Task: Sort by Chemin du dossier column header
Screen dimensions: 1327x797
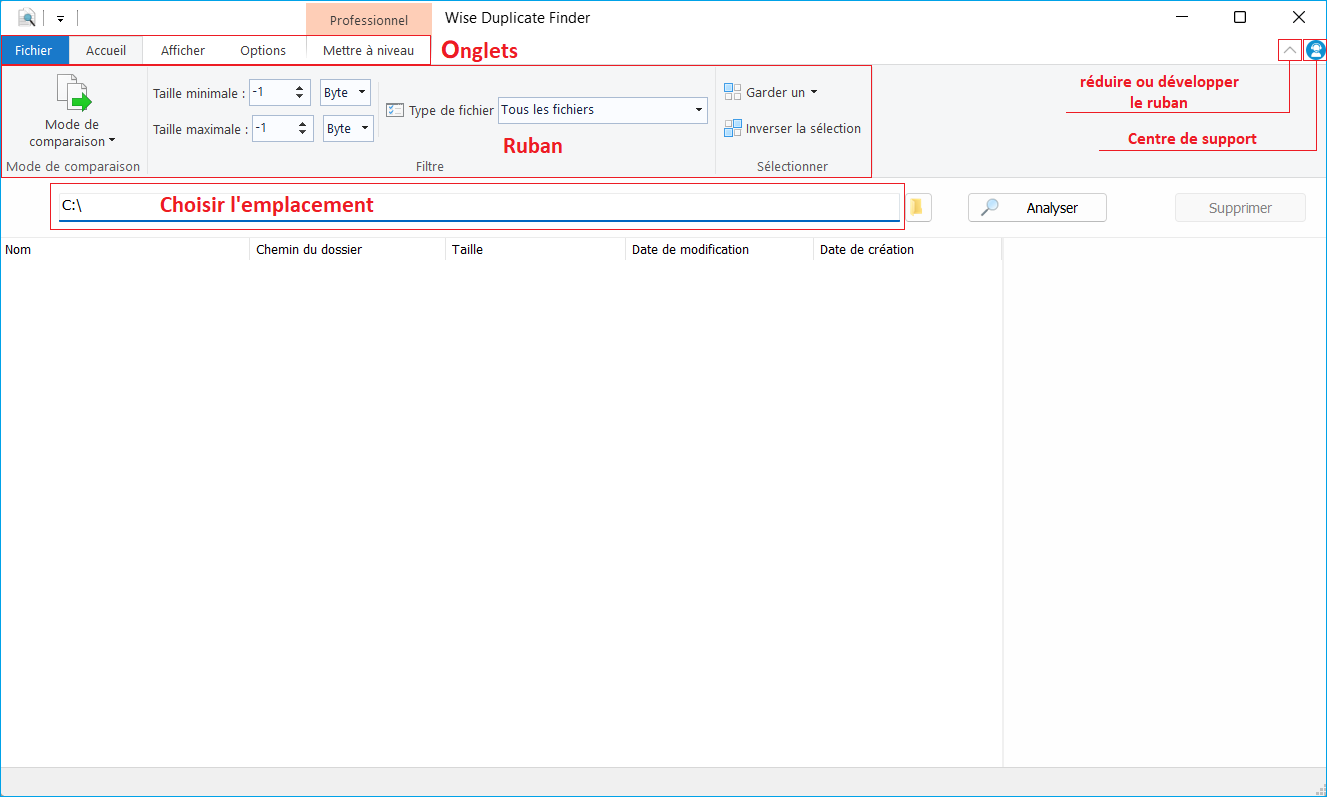Action: click(x=347, y=249)
